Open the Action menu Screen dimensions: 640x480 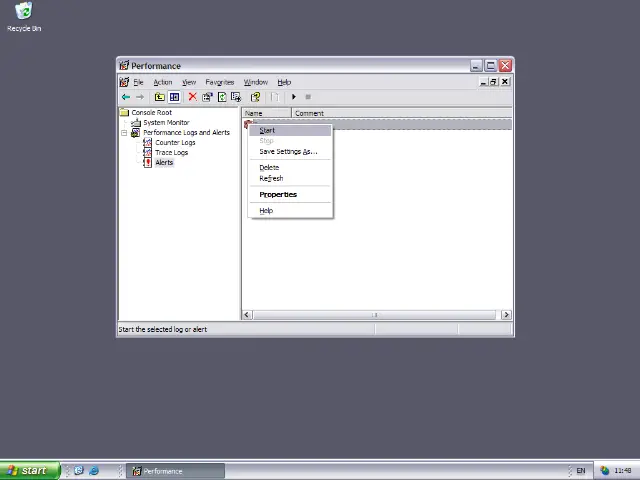click(x=163, y=82)
